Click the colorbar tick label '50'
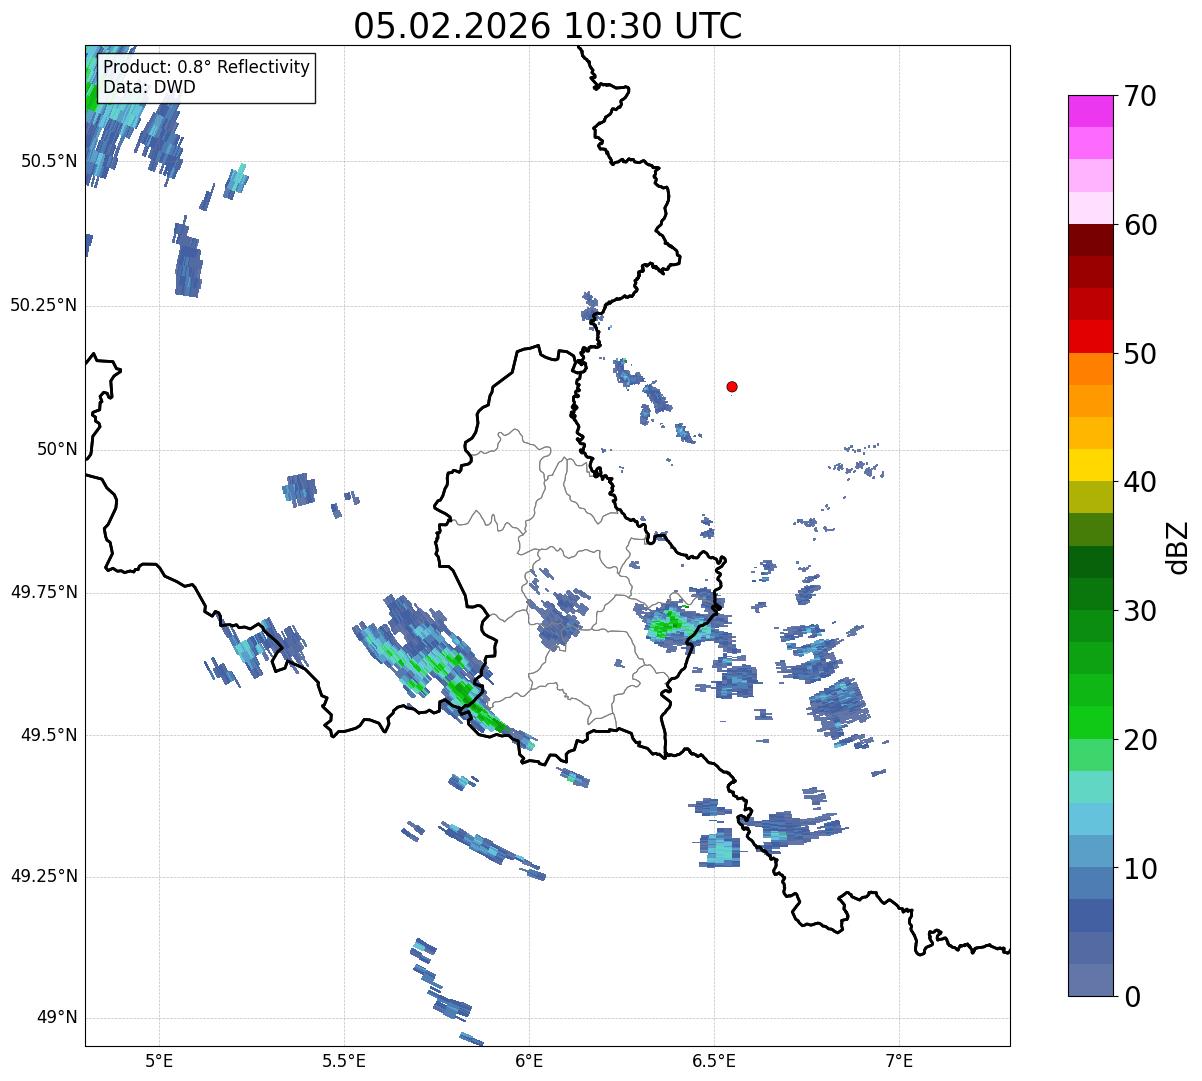Image resolution: width=1202 pixels, height=1081 pixels. tap(1140, 354)
